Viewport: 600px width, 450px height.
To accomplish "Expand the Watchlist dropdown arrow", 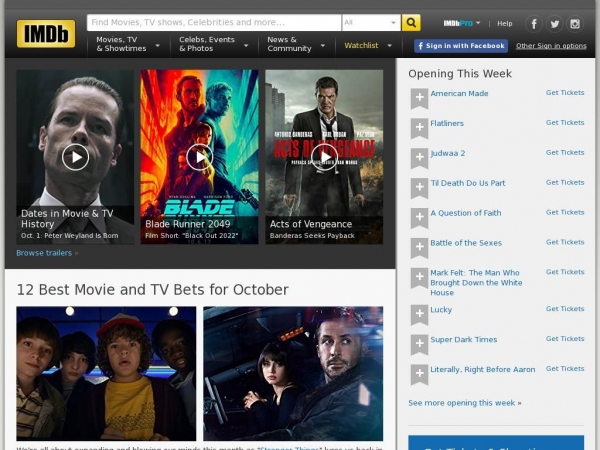I will [x=390, y=46].
